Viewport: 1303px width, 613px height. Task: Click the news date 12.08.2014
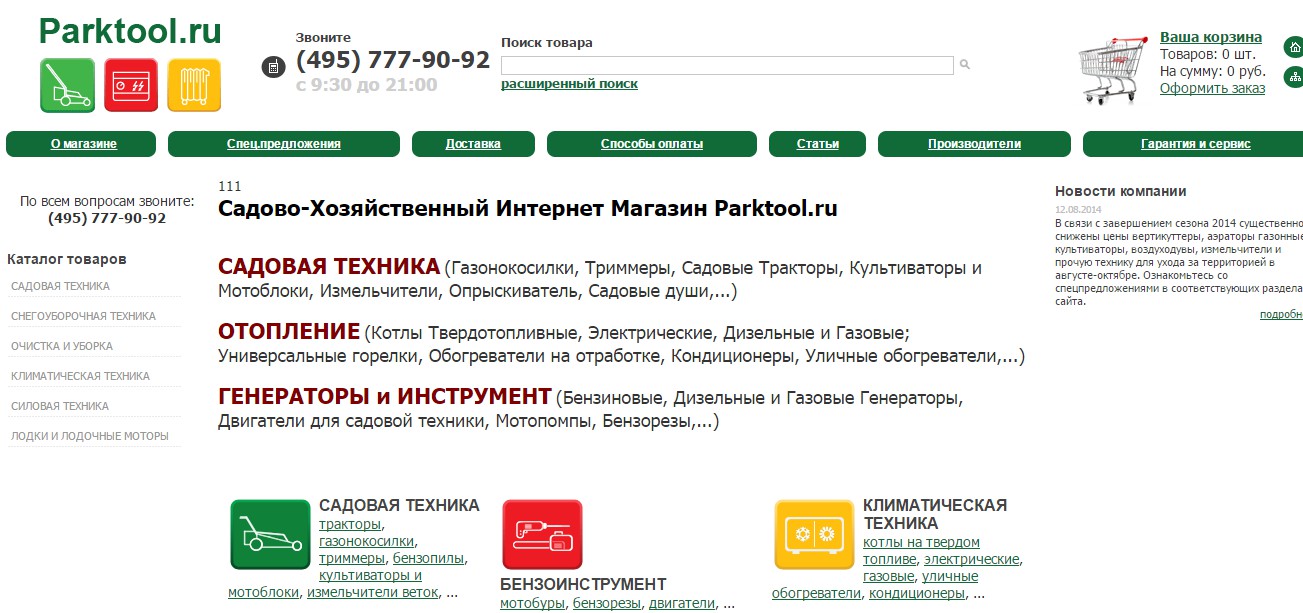pyautogui.click(x=1077, y=210)
